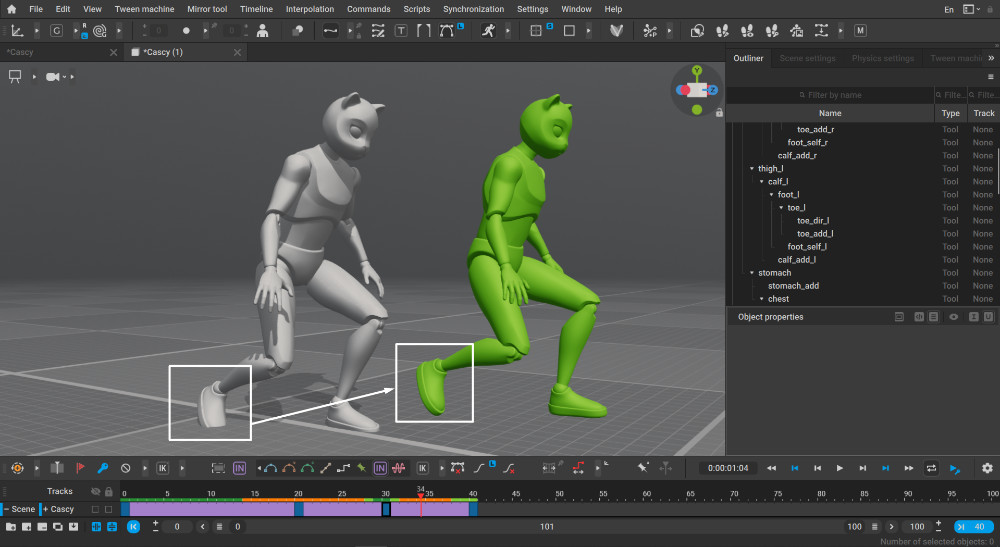Open the Synchronization menu
Viewport: 1000px width, 547px height.
pos(474,9)
